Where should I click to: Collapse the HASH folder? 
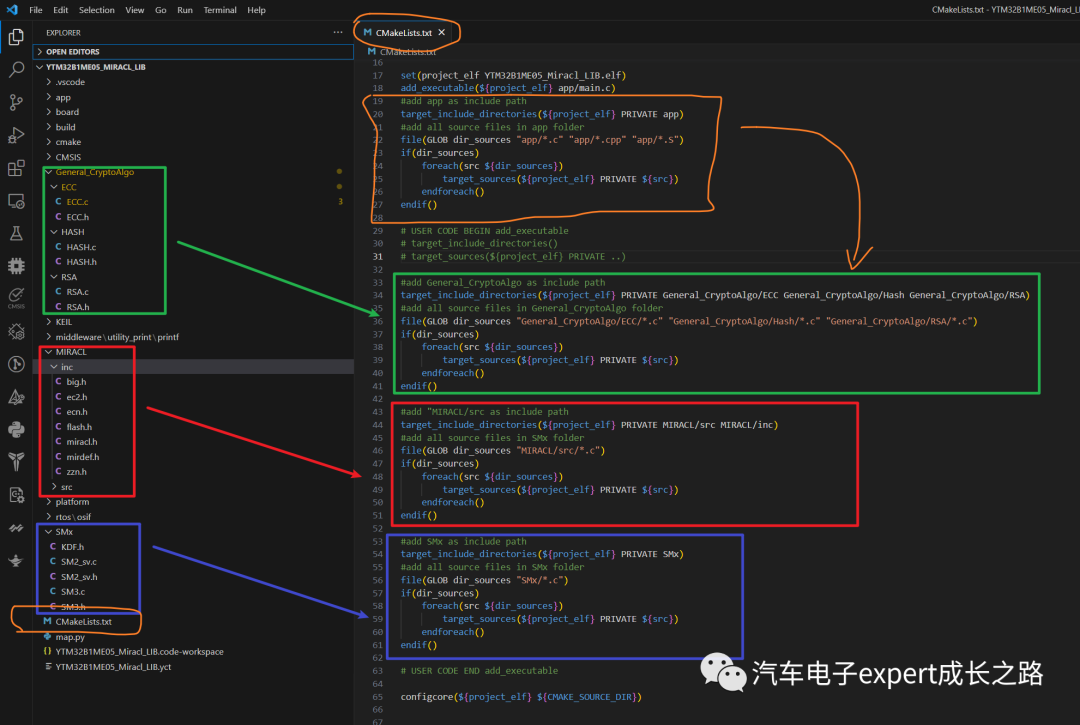click(193, 232)
